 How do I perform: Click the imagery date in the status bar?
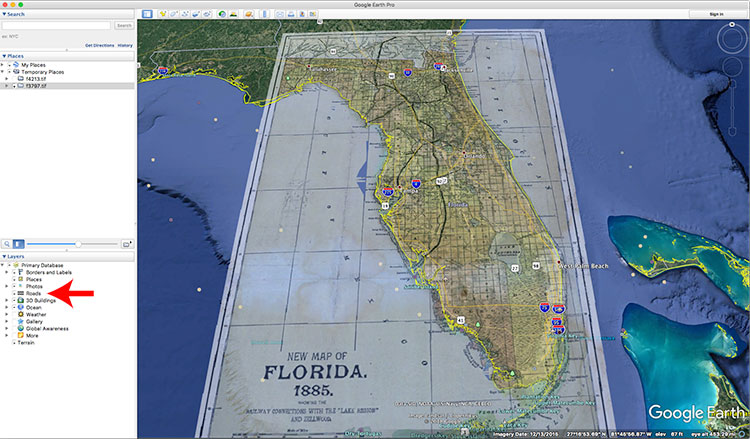[x=528, y=434]
